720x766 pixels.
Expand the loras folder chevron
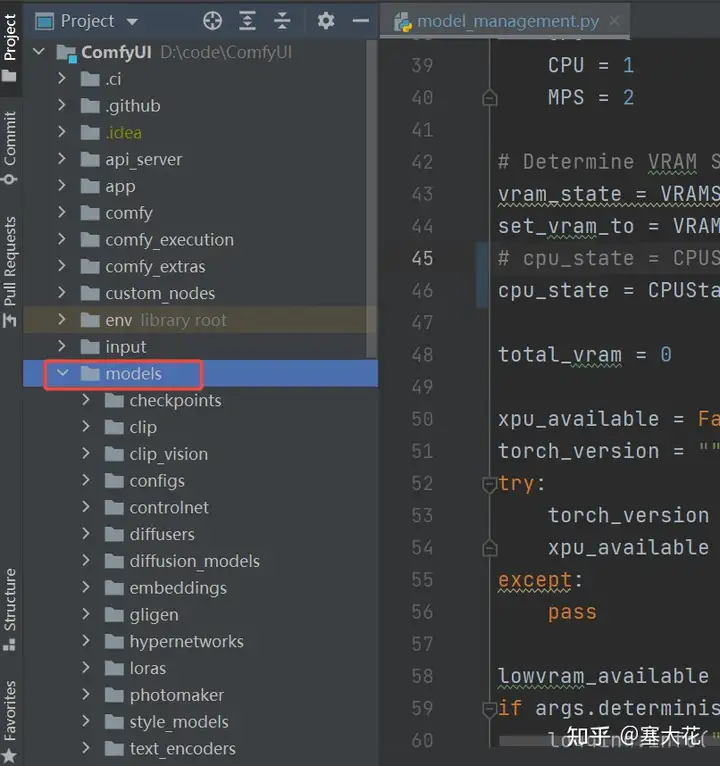(86, 667)
